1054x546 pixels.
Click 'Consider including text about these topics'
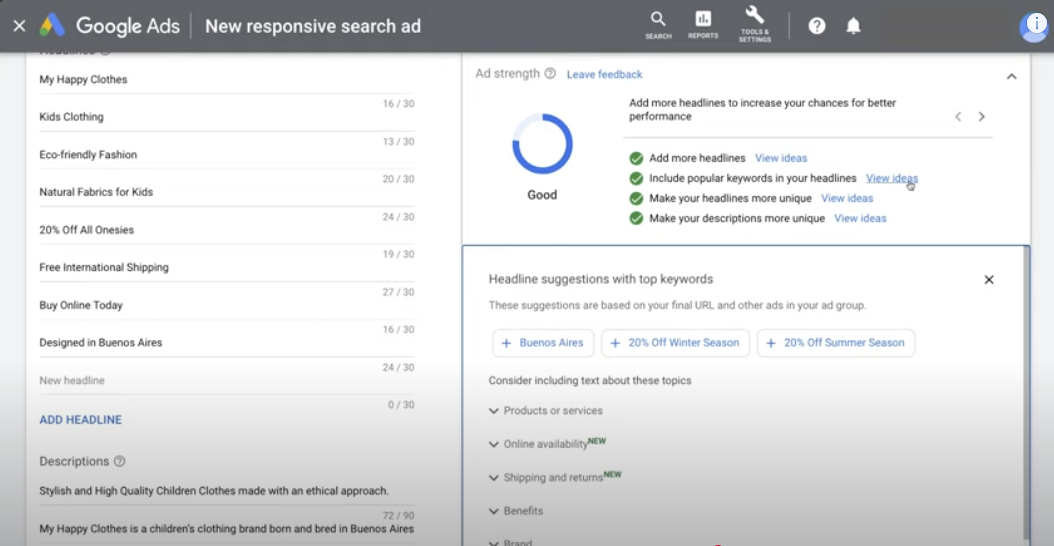click(x=590, y=381)
